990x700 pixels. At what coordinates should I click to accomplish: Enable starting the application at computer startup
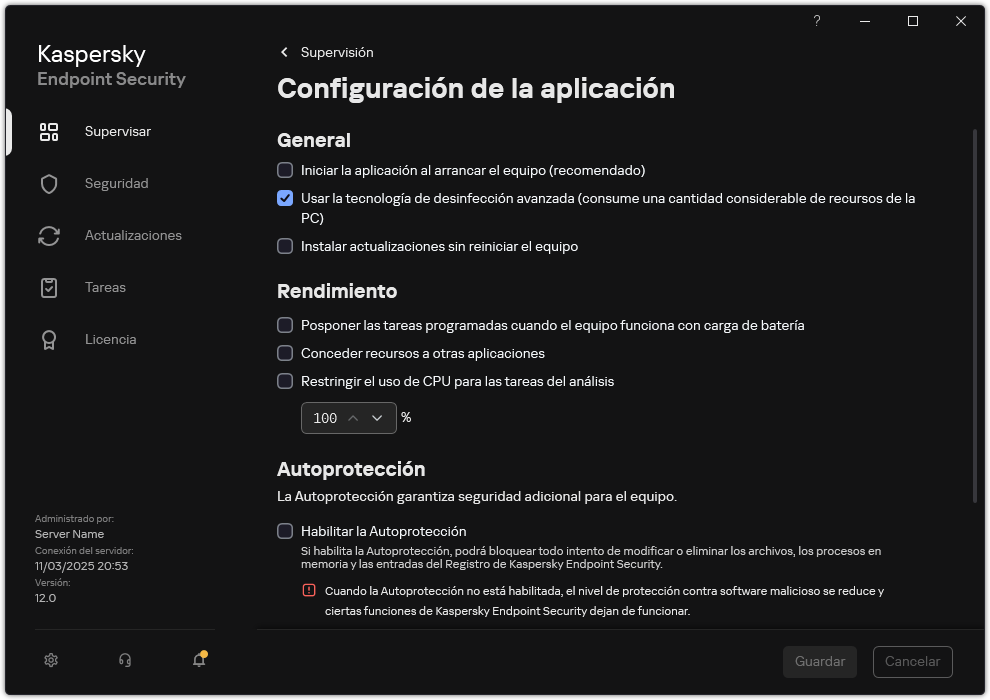click(x=285, y=170)
